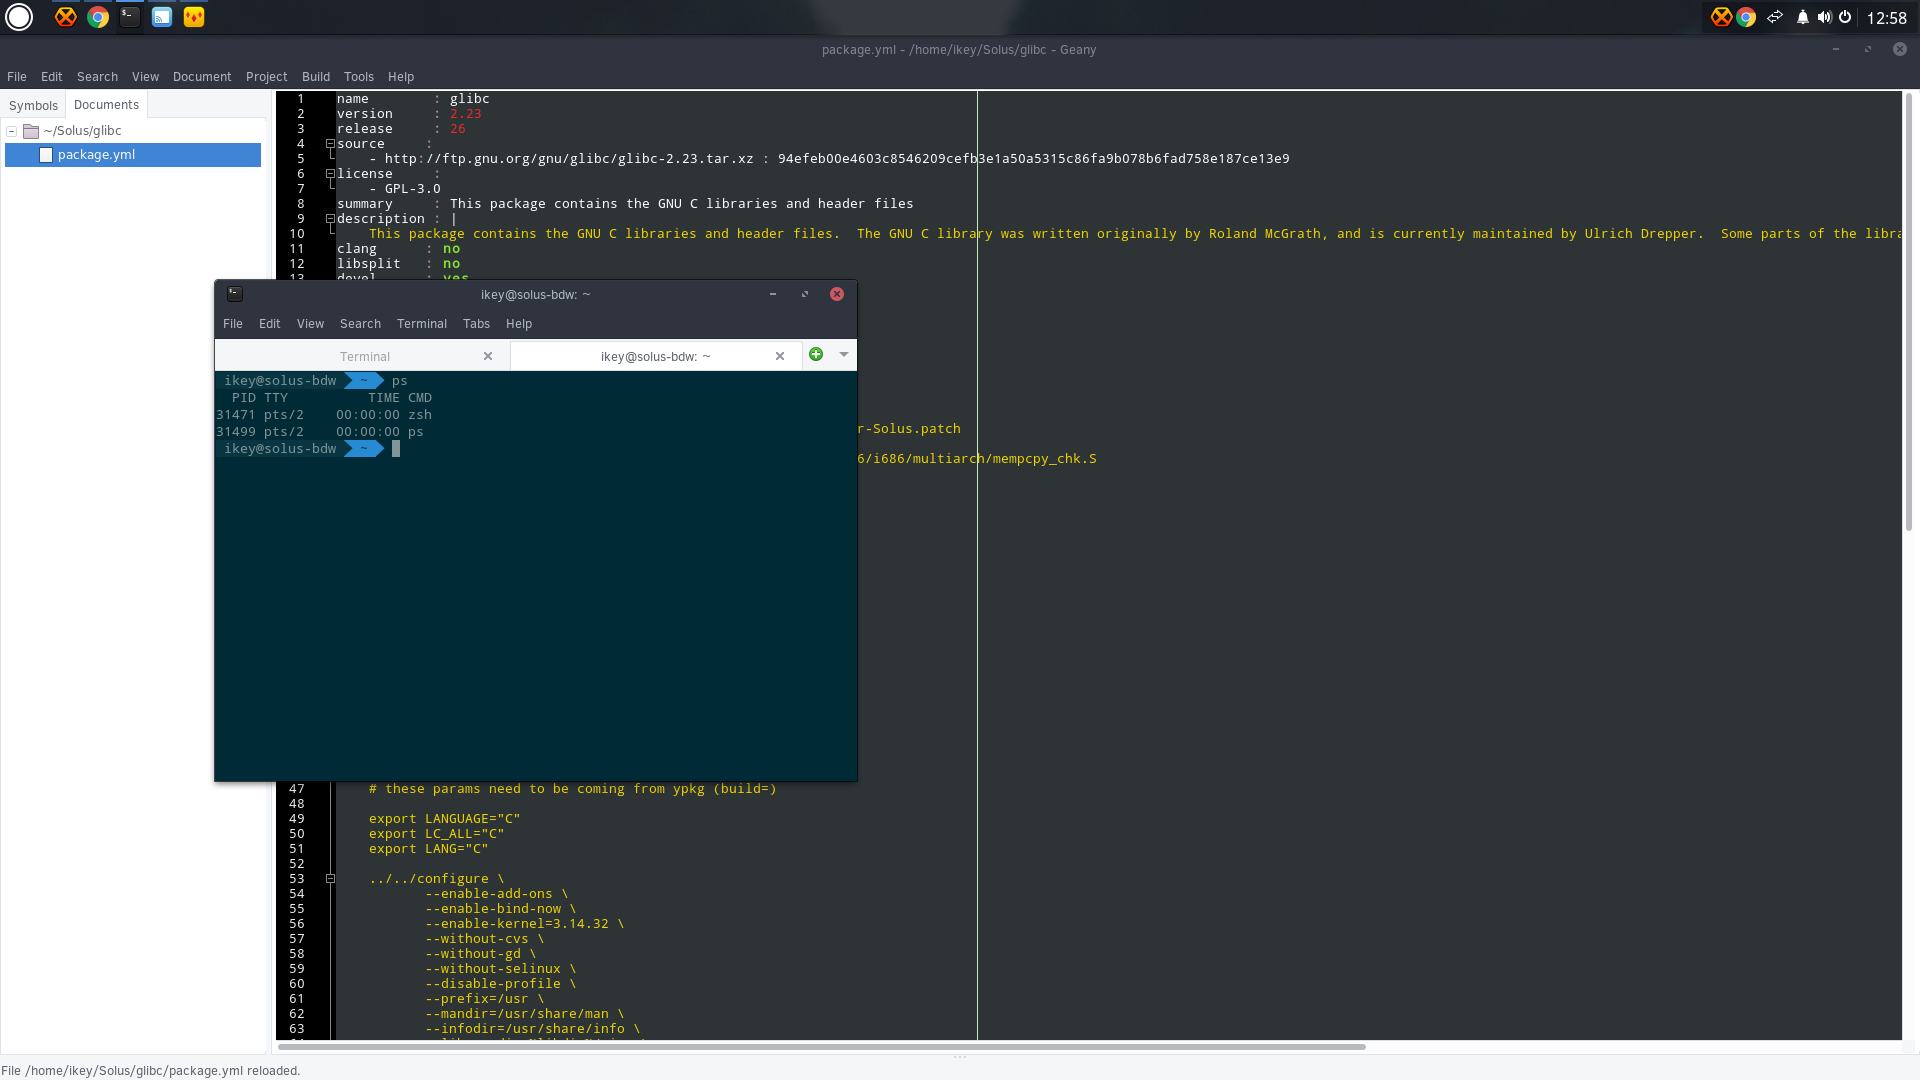
Task: Open HexChat from the top panel launcher
Action: [65, 17]
